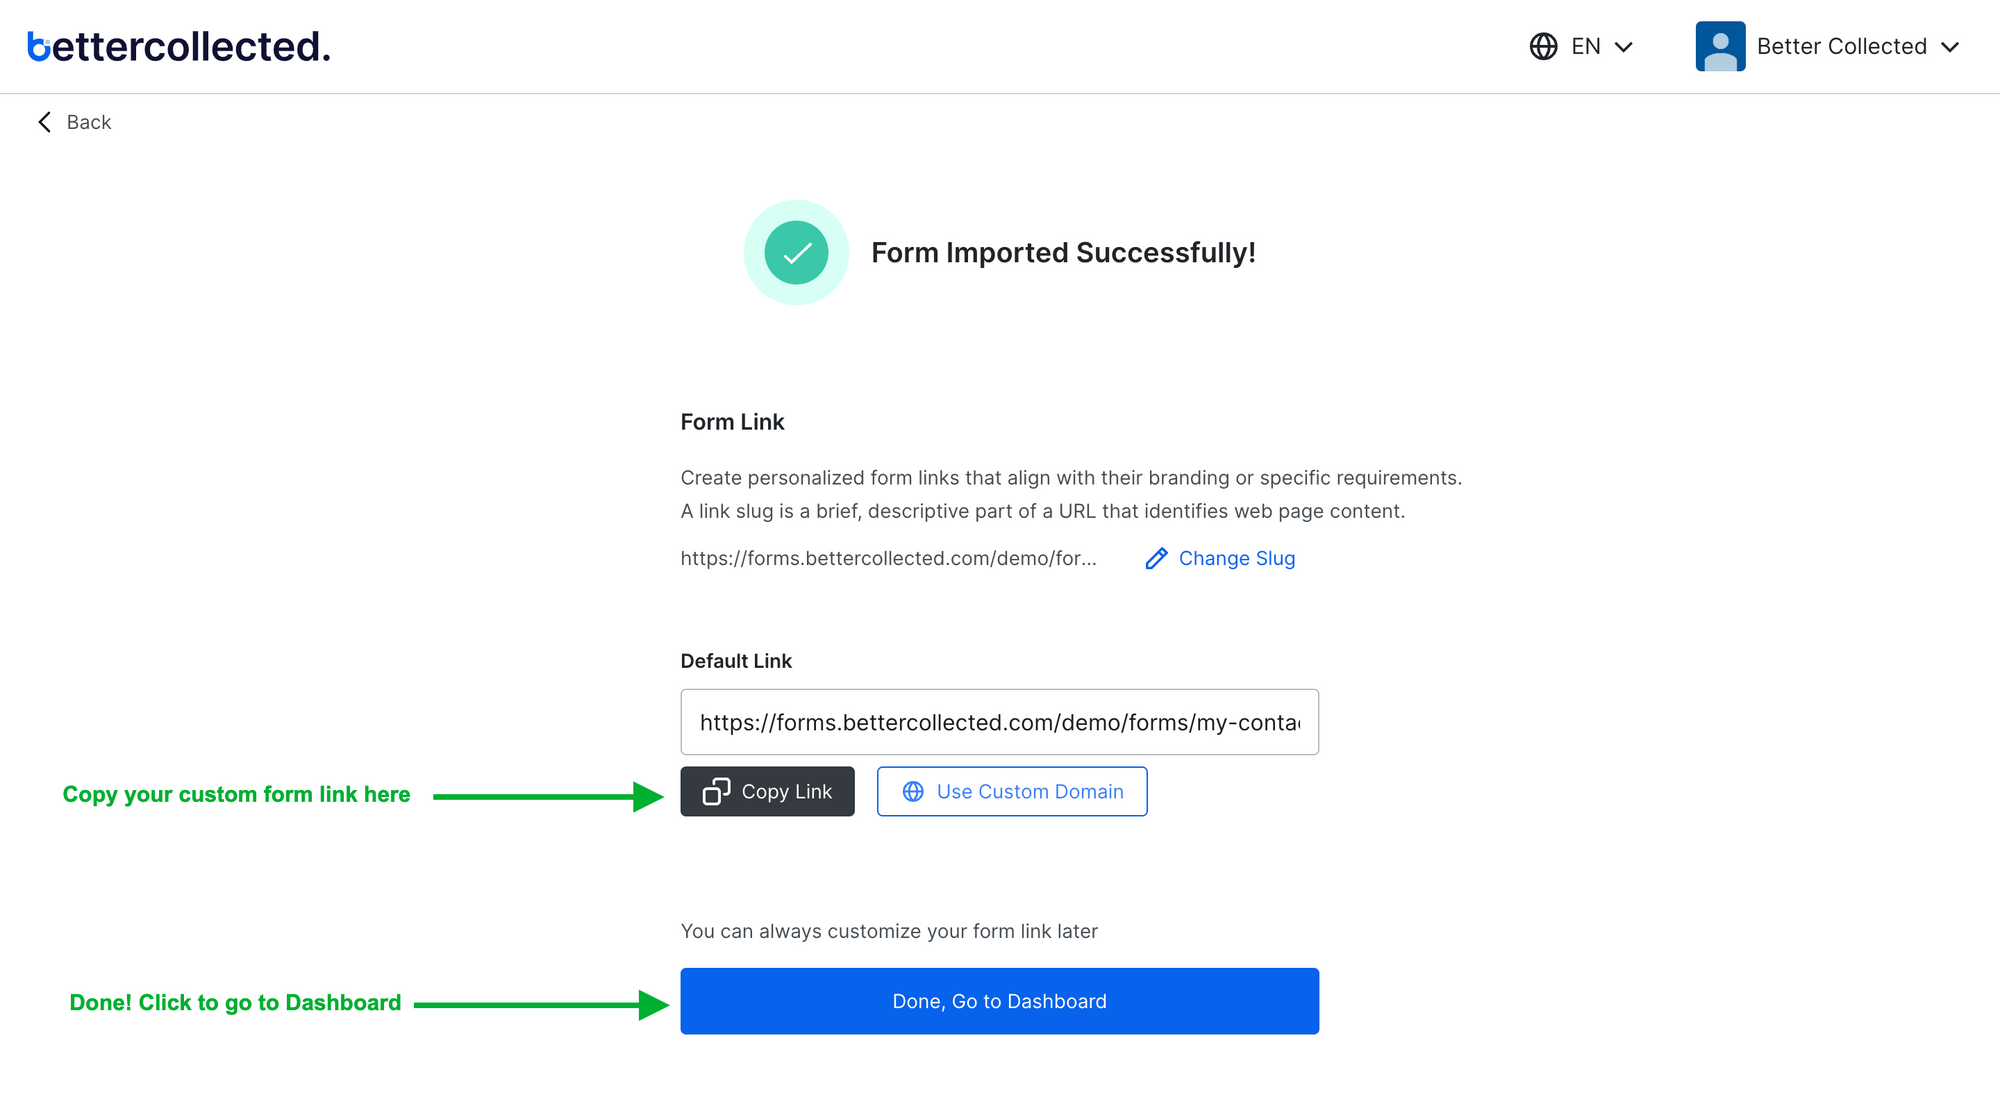Click the globe icon on Use Custom Domain
Screen dimensions: 2000x1094
pyautogui.click(x=912, y=791)
